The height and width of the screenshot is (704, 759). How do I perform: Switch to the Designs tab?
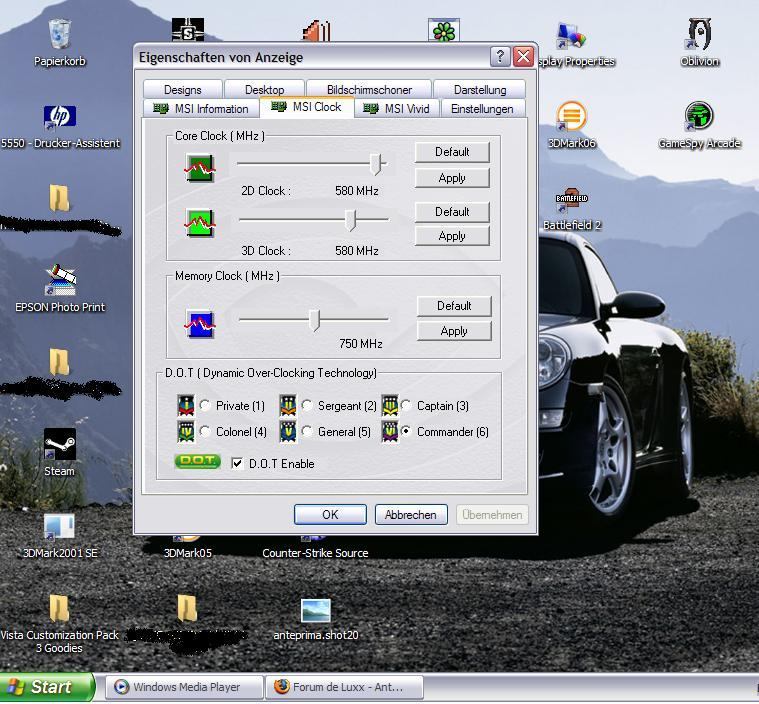click(x=182, y=90)
